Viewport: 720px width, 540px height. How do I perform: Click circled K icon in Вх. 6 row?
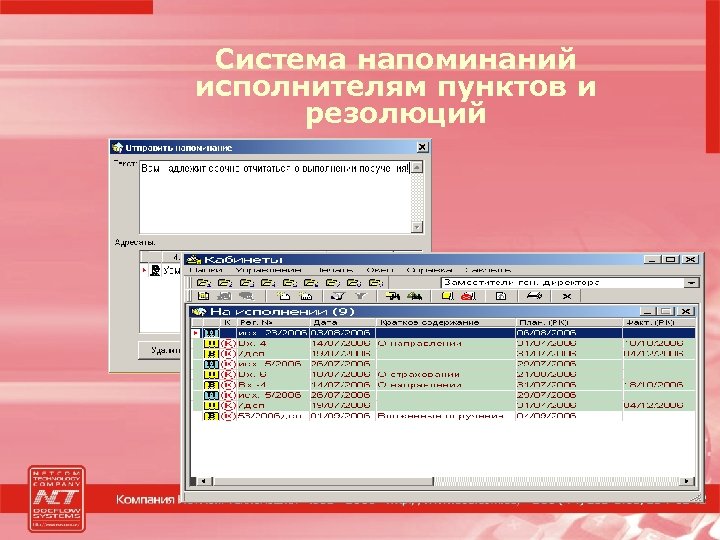click(x=228, y=374)
